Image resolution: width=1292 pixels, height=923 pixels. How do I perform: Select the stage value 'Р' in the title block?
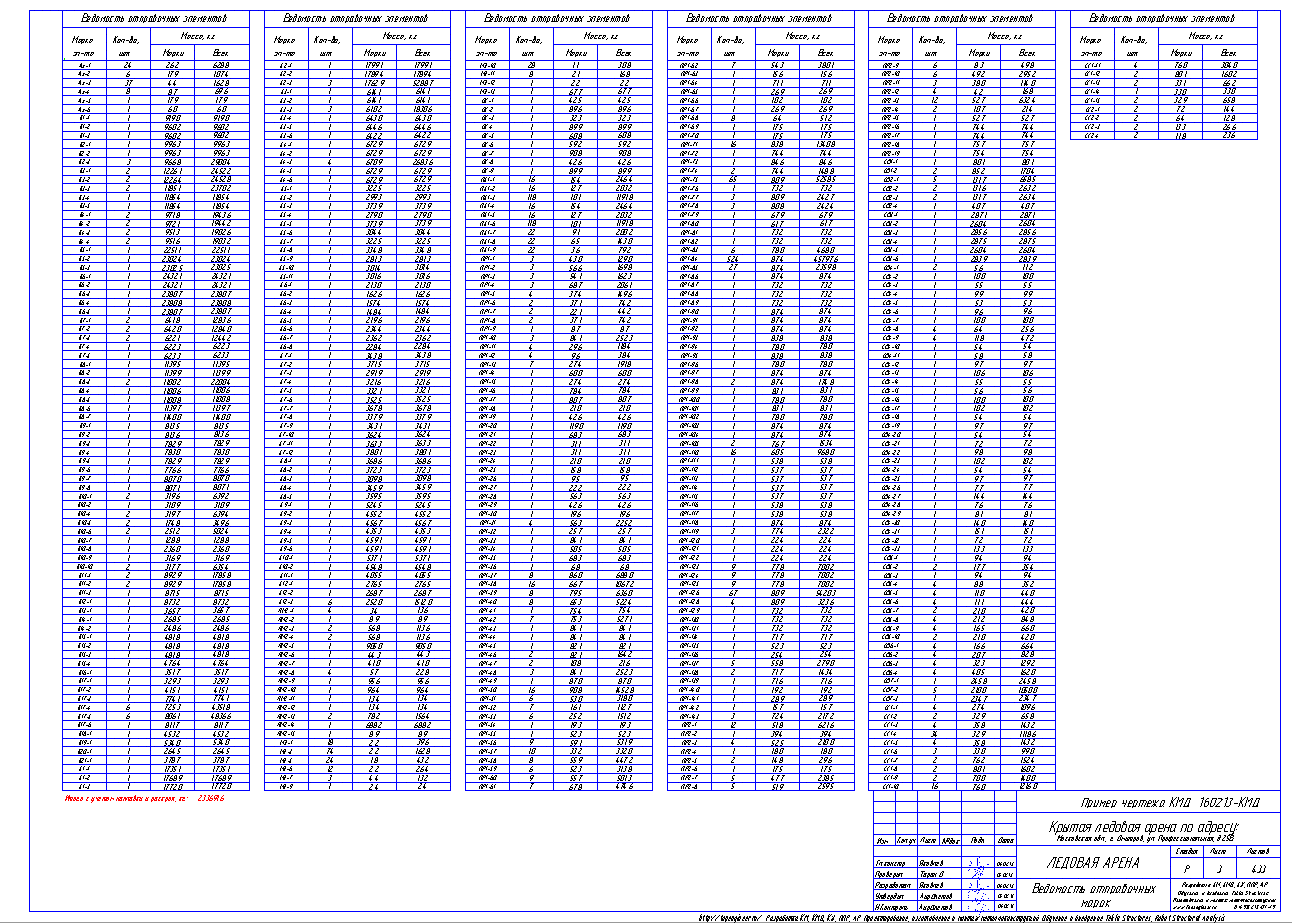pyautogui.click(x=1189, y=866)
